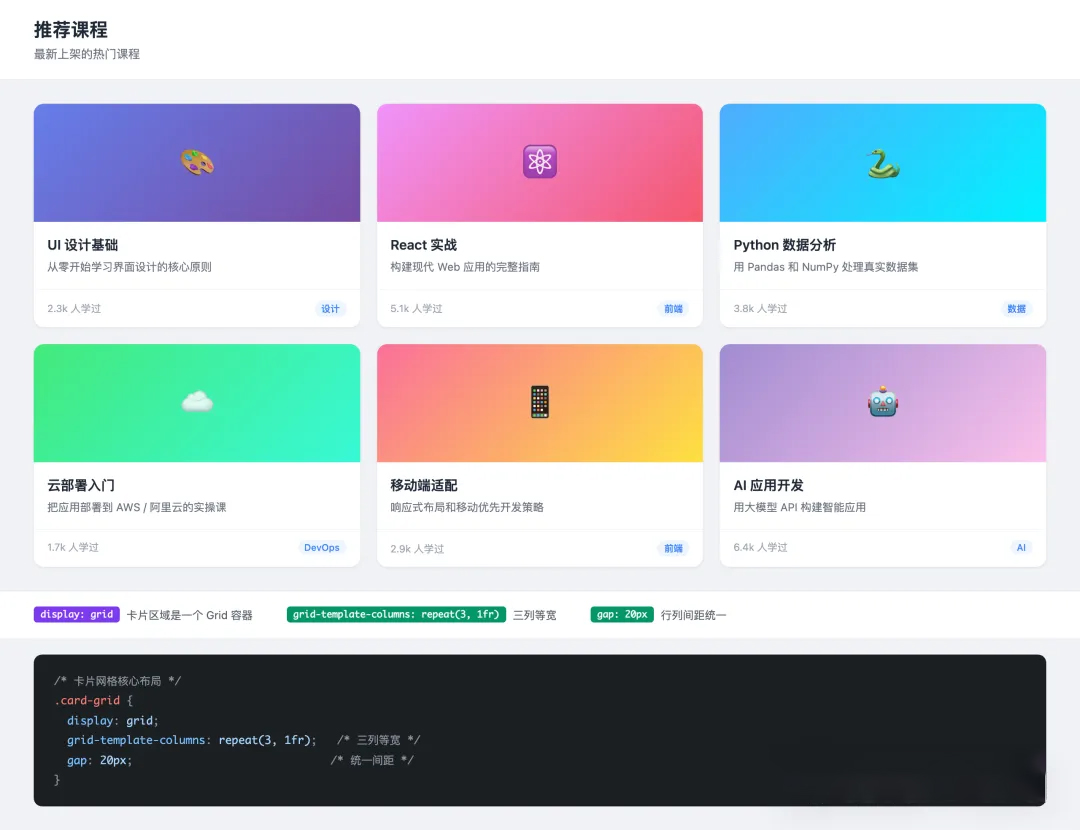The image size is (1080, 830).
Task: Click the 推荐课程 page heading
Action: point(71,30)
